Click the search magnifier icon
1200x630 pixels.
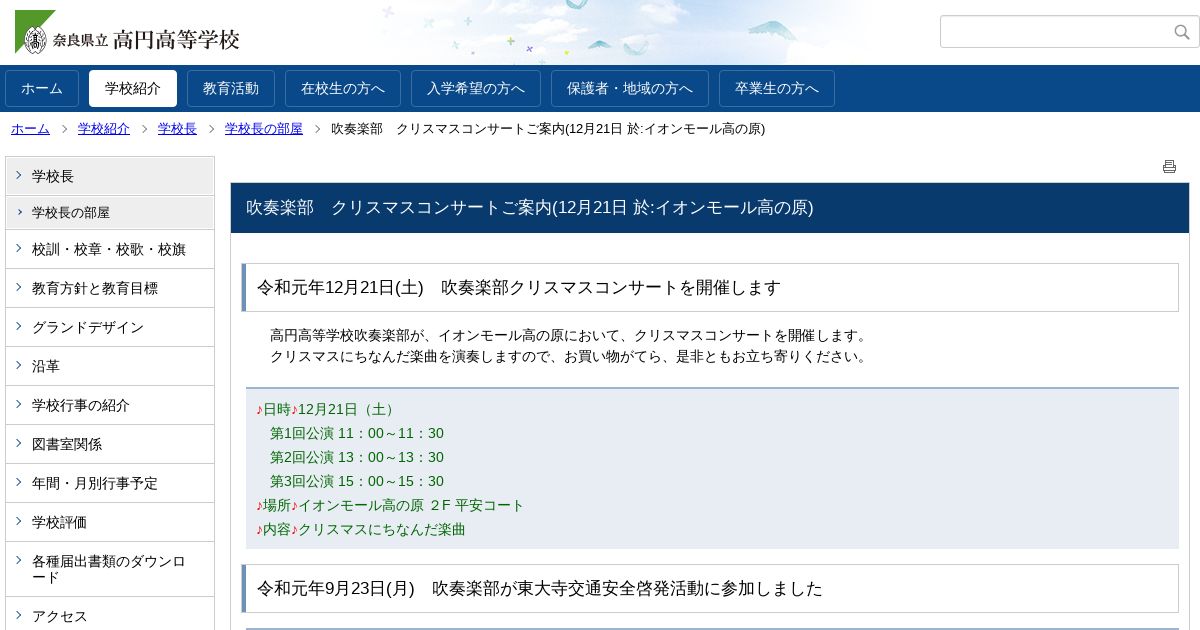point(1182,32)
